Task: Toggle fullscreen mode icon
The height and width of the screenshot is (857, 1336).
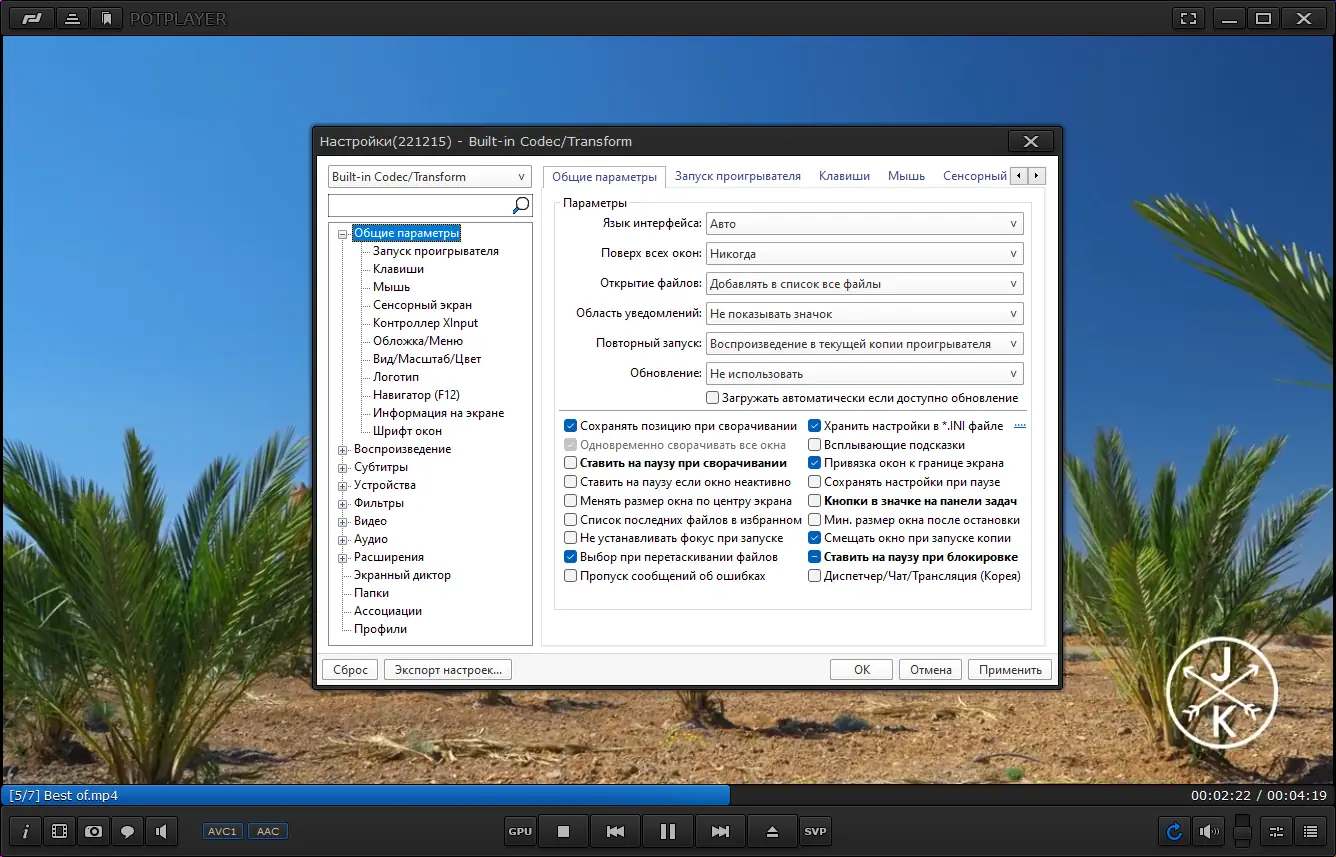Action: [x=1188, y=18]
